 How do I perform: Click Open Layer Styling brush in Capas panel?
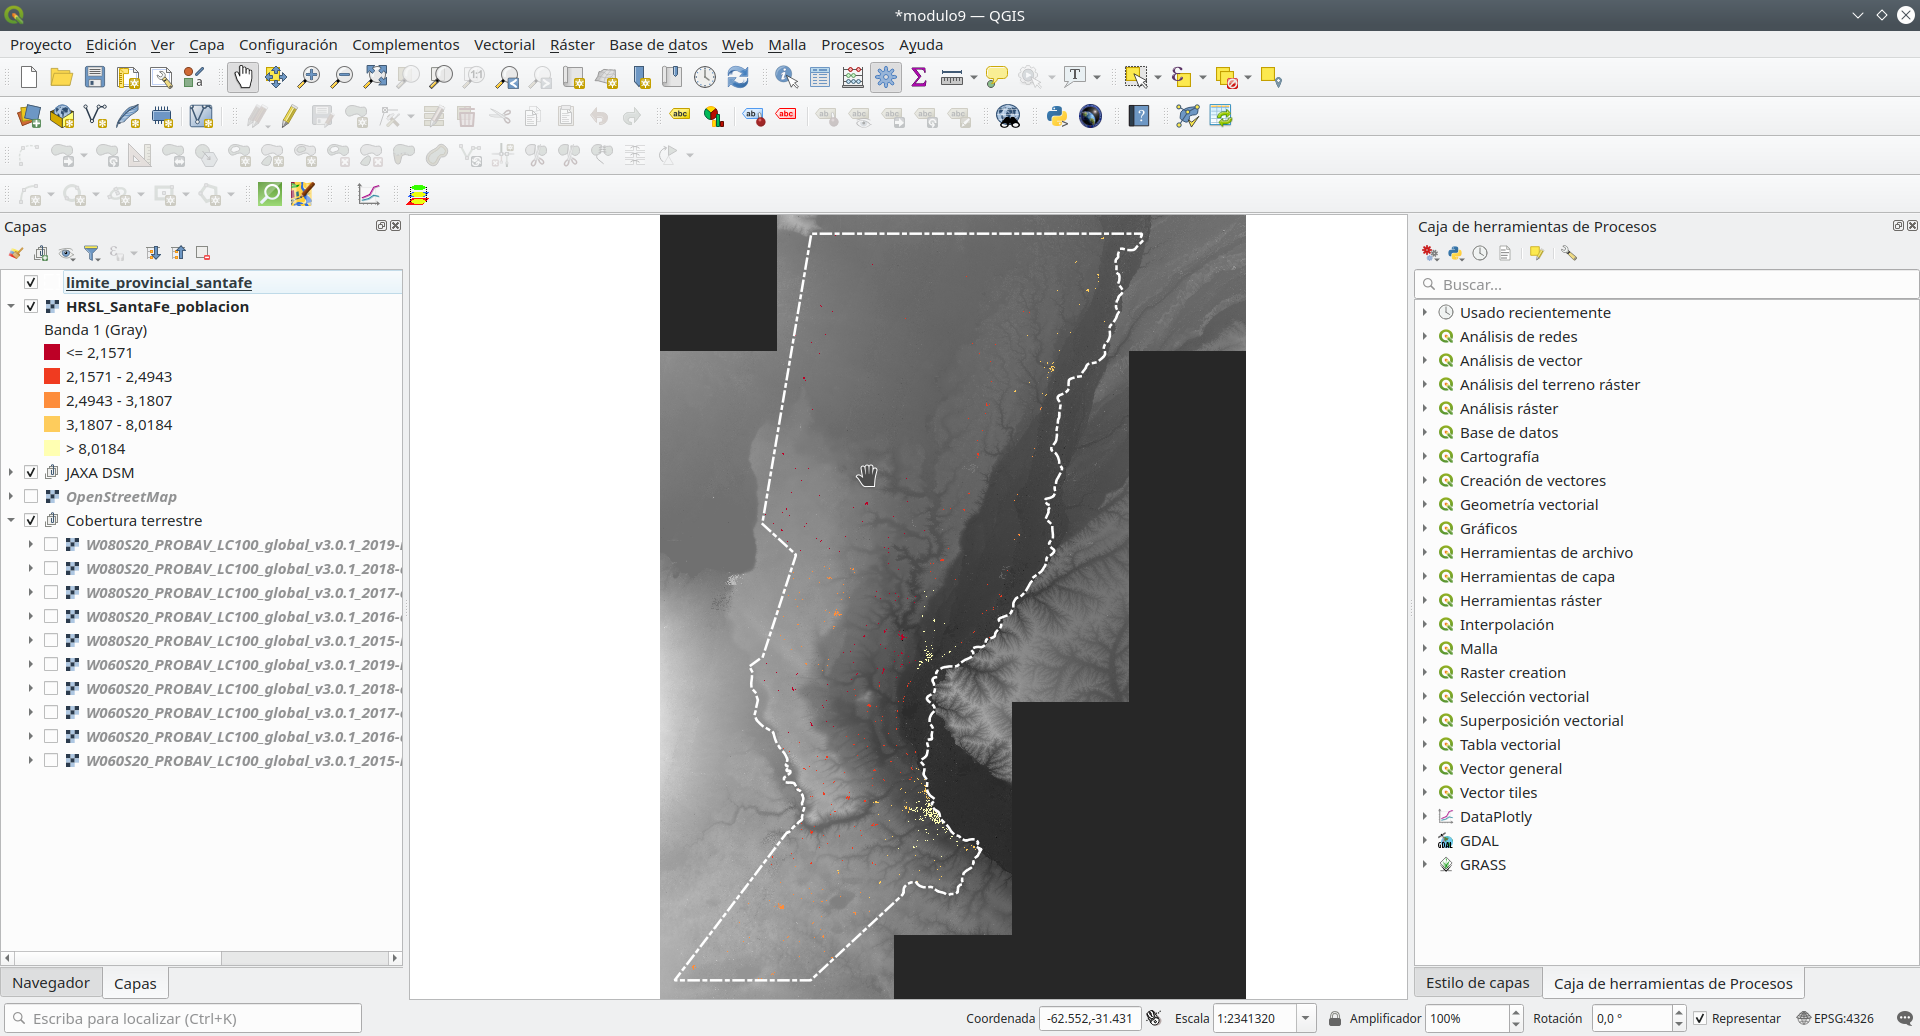click(x=16, y=253)
